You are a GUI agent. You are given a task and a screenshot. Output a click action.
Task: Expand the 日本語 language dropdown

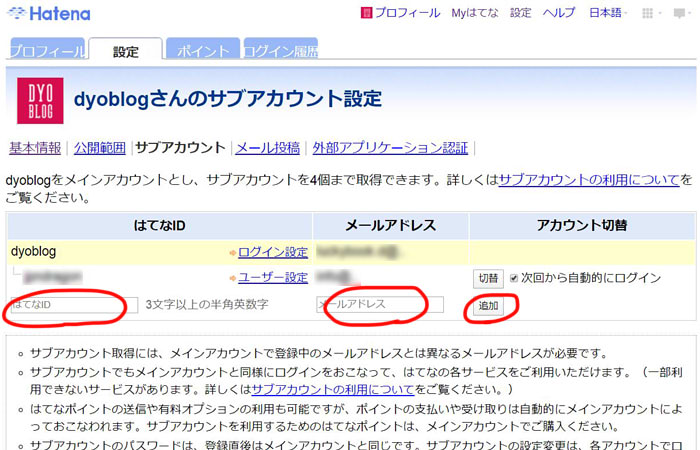point(608,13)
